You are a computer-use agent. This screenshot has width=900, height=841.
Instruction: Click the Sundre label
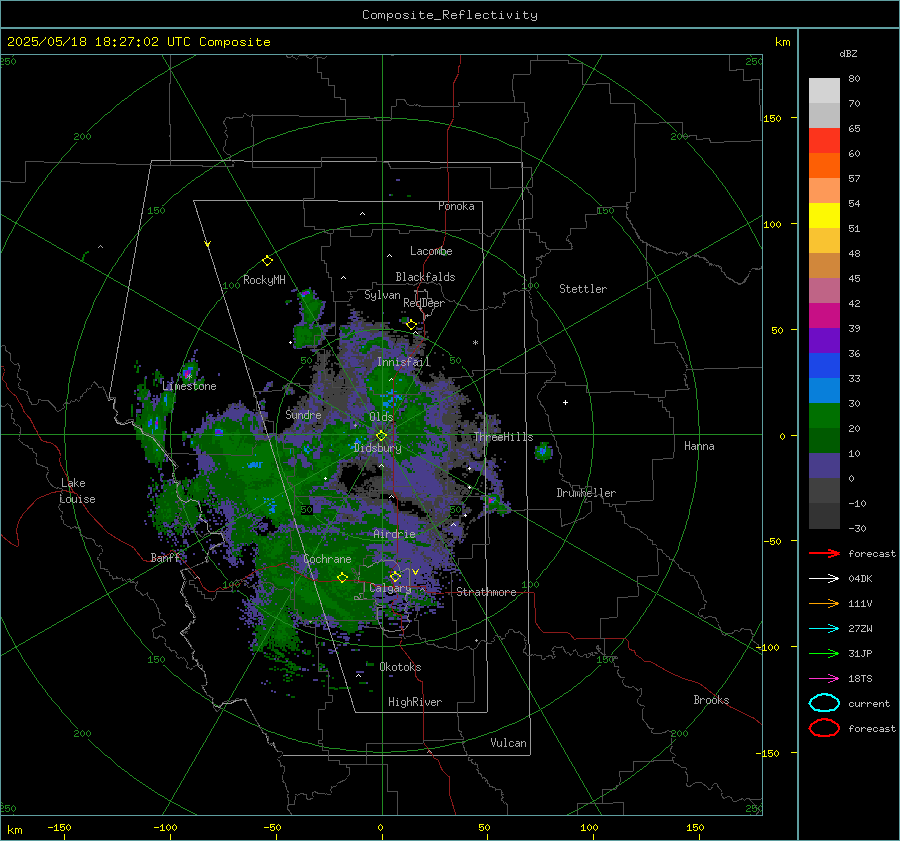[x=303, y=414]
